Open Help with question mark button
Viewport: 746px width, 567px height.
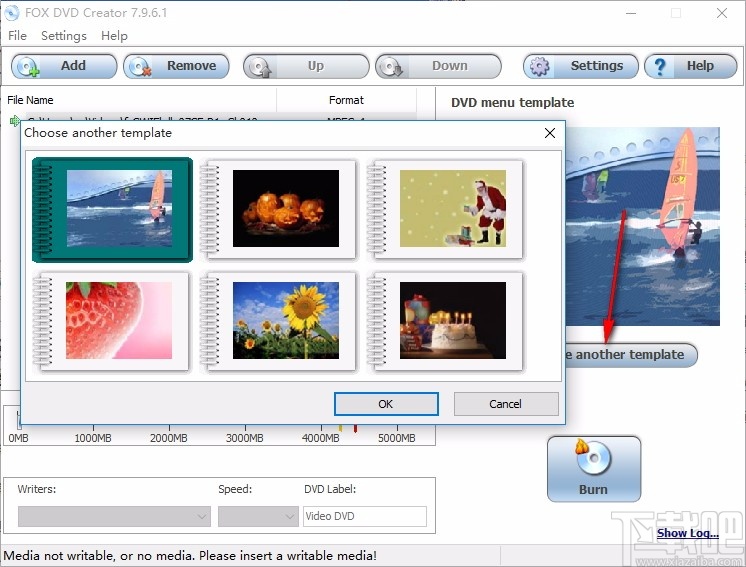coord(690,66)
